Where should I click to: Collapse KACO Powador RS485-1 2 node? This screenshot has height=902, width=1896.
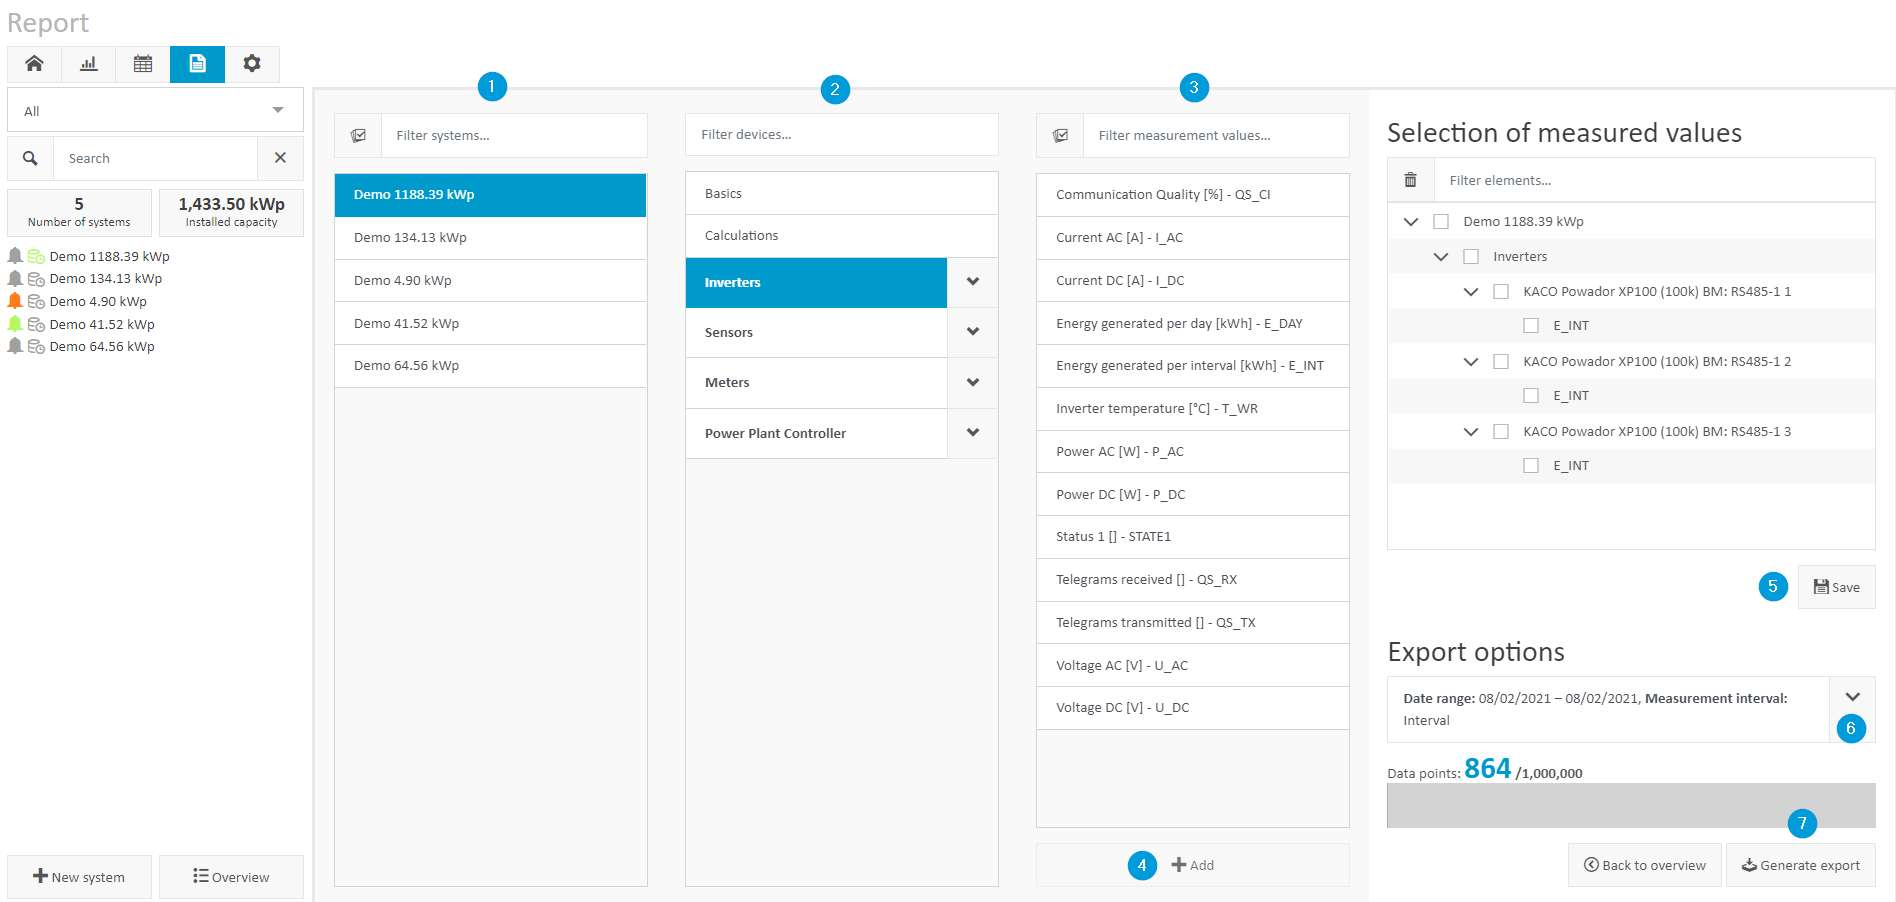(1471, 361)
